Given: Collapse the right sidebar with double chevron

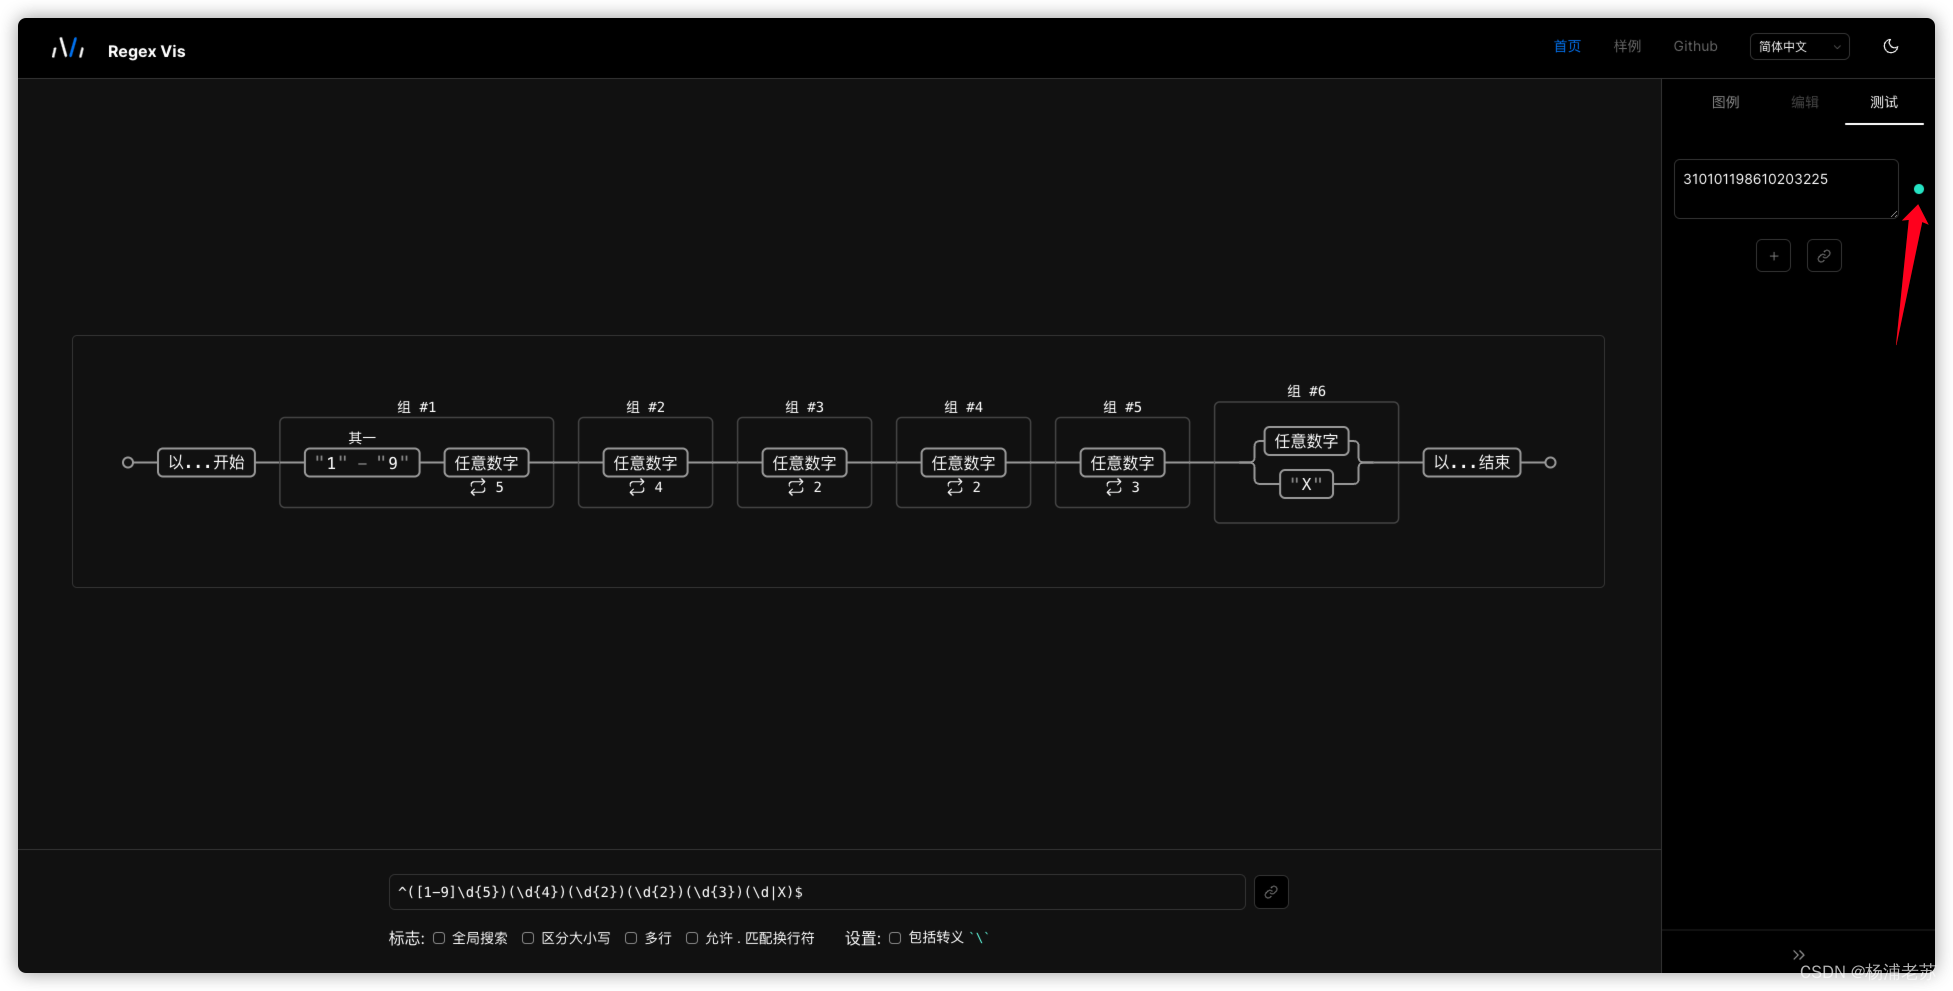Looking at the screenshot, I should click(1798, 955).
